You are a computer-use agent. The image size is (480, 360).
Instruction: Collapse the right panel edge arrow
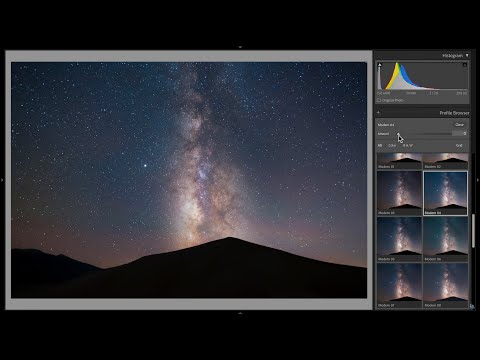478,180
